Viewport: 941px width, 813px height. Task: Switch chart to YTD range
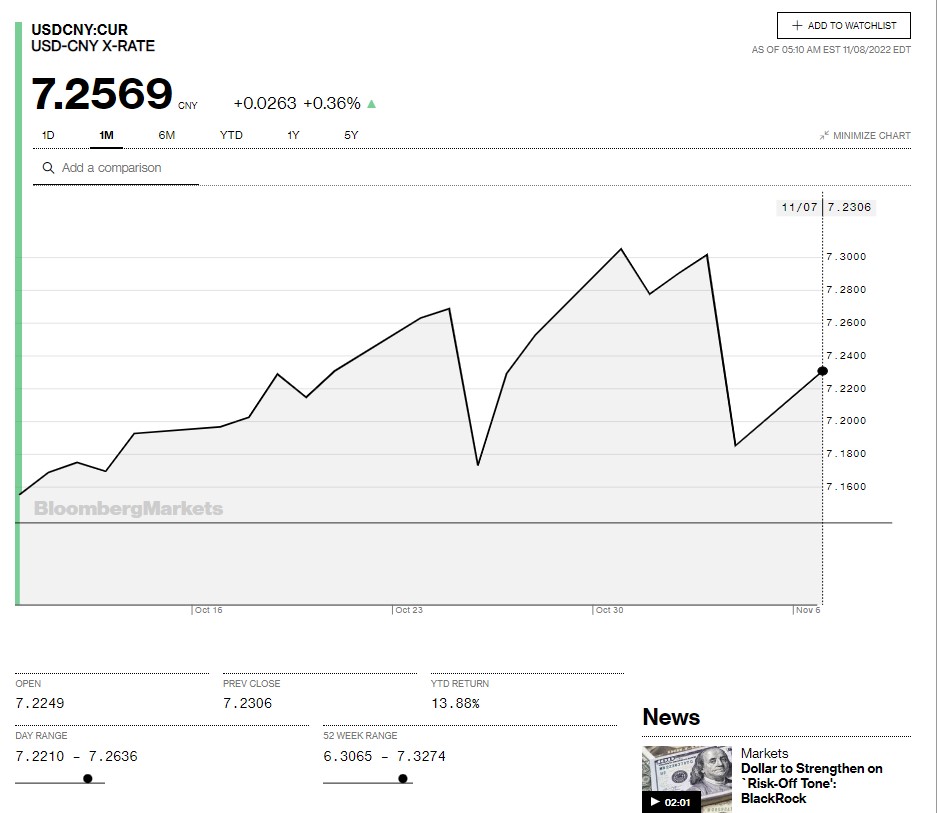(231, 135)
